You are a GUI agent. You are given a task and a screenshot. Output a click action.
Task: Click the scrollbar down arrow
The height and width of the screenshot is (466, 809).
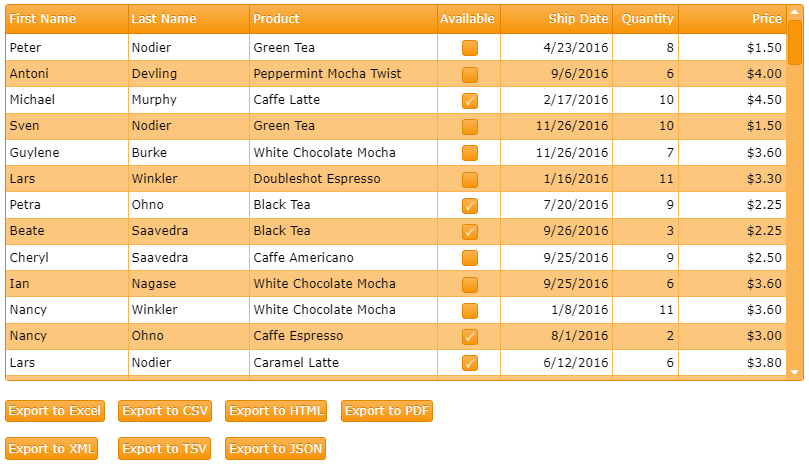795,372
